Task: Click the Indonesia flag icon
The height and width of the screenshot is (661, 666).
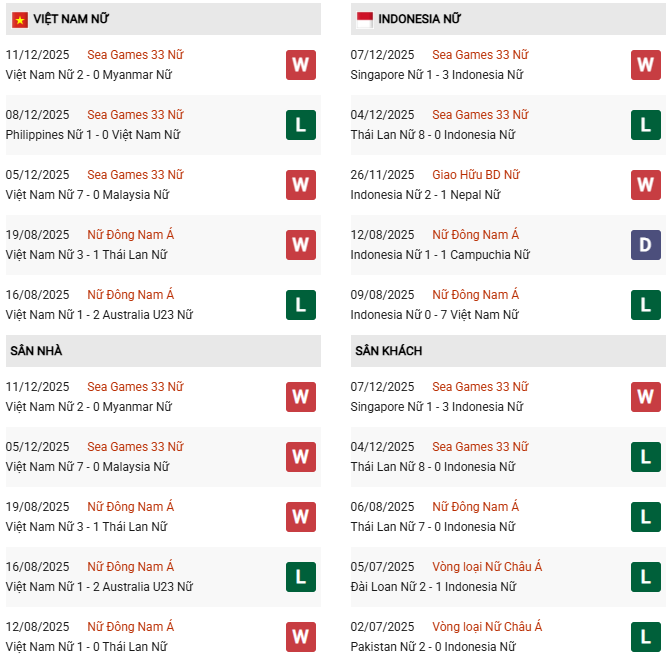Action: click(x=364, y=19)
